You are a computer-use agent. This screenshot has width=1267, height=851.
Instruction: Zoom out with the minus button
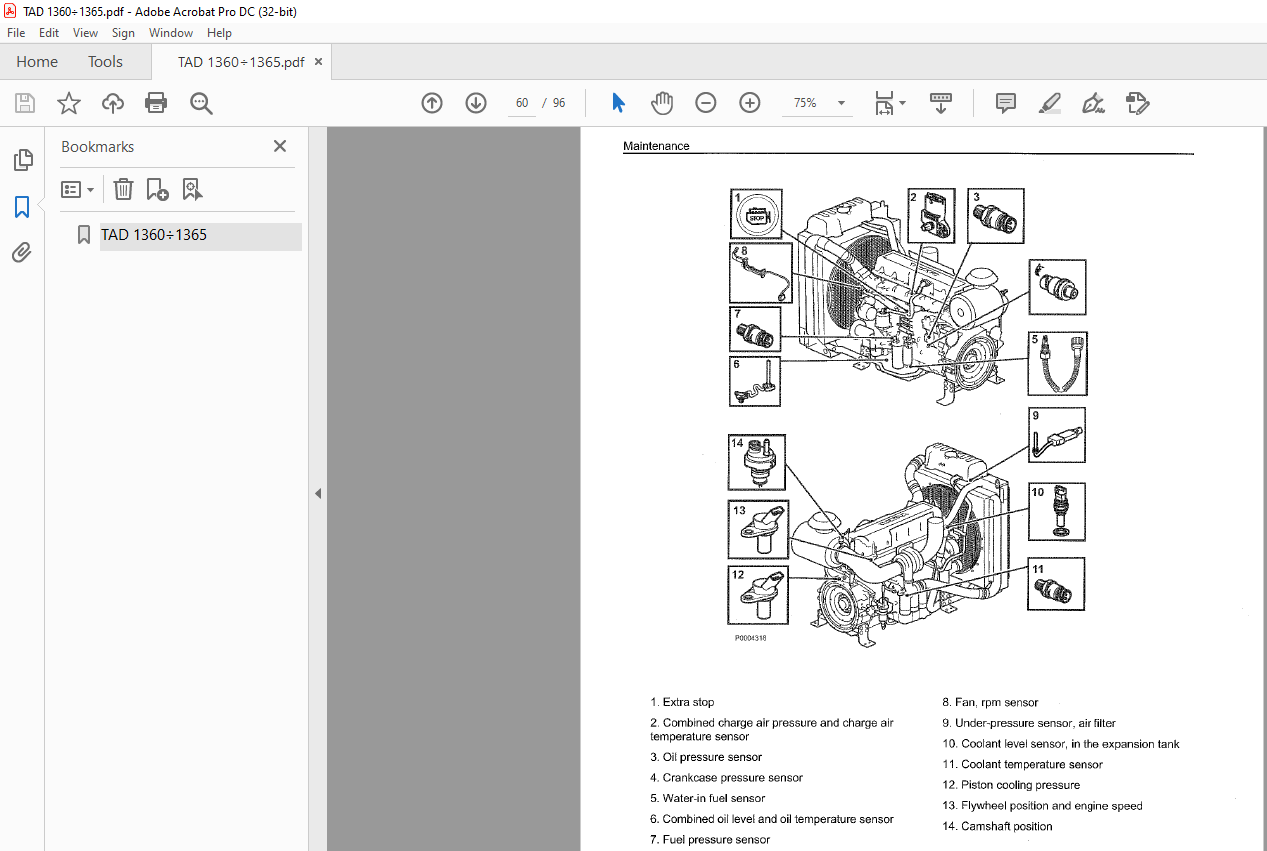(x=706, y=103)
